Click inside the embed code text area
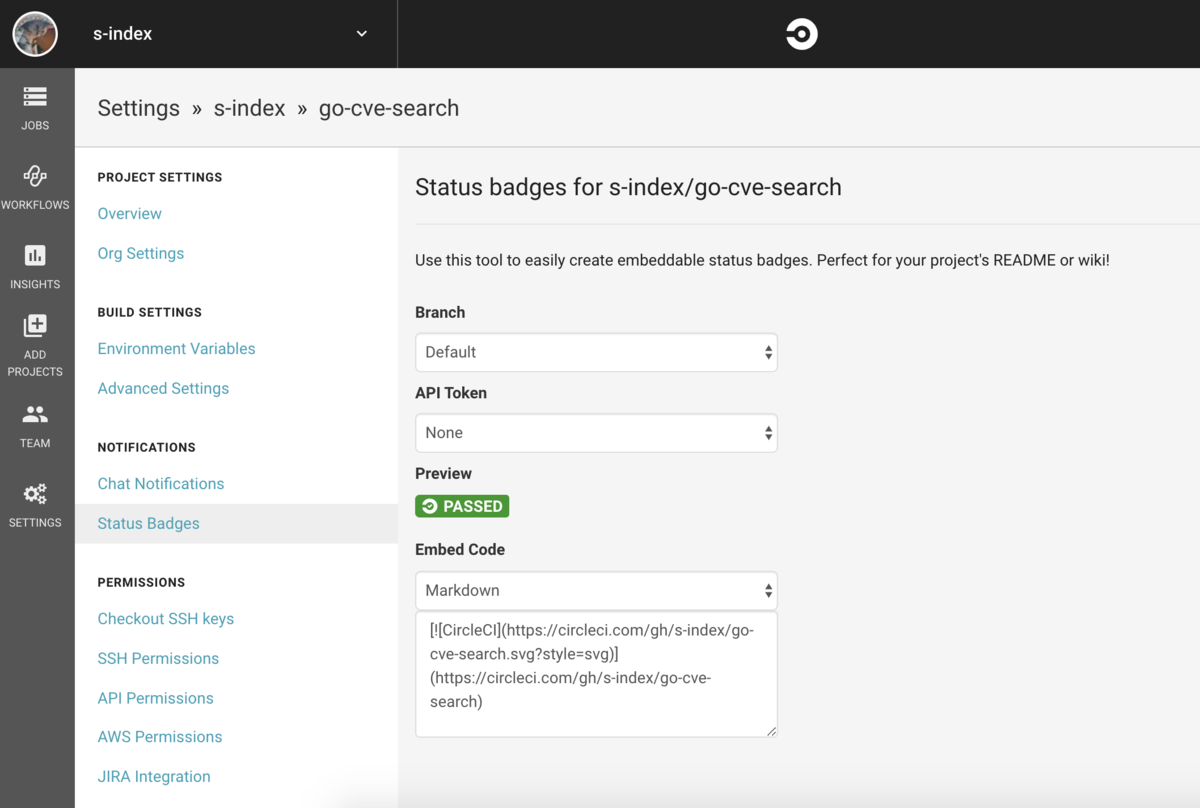Viewport: 1200px width, 808px height. click(x=596, y=674)
